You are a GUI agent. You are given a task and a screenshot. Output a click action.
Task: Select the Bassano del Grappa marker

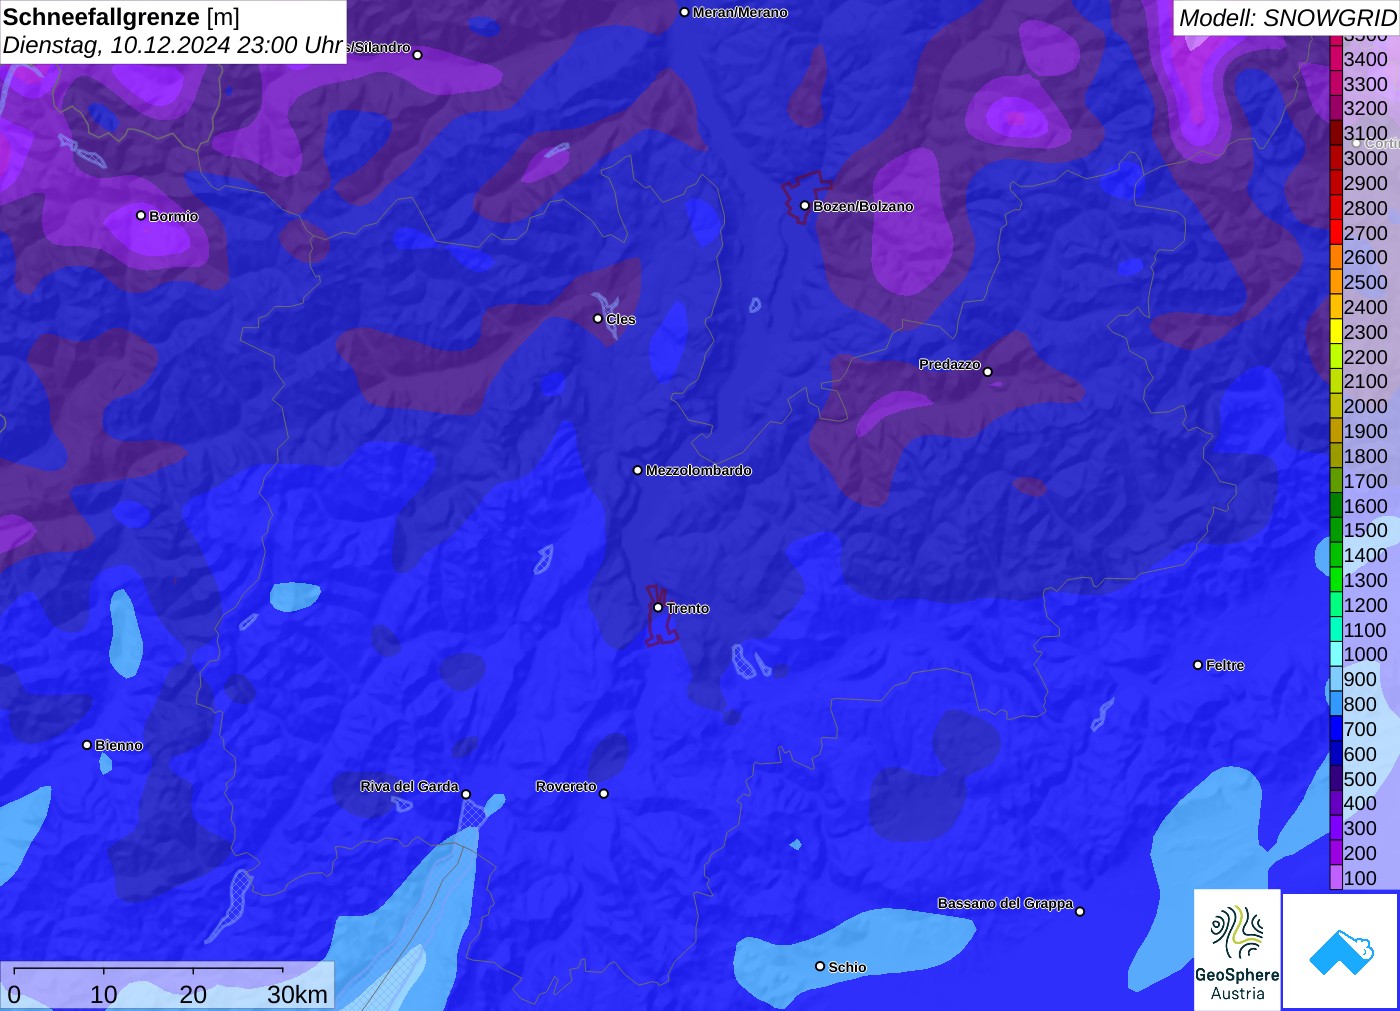tap(1080, 911)
